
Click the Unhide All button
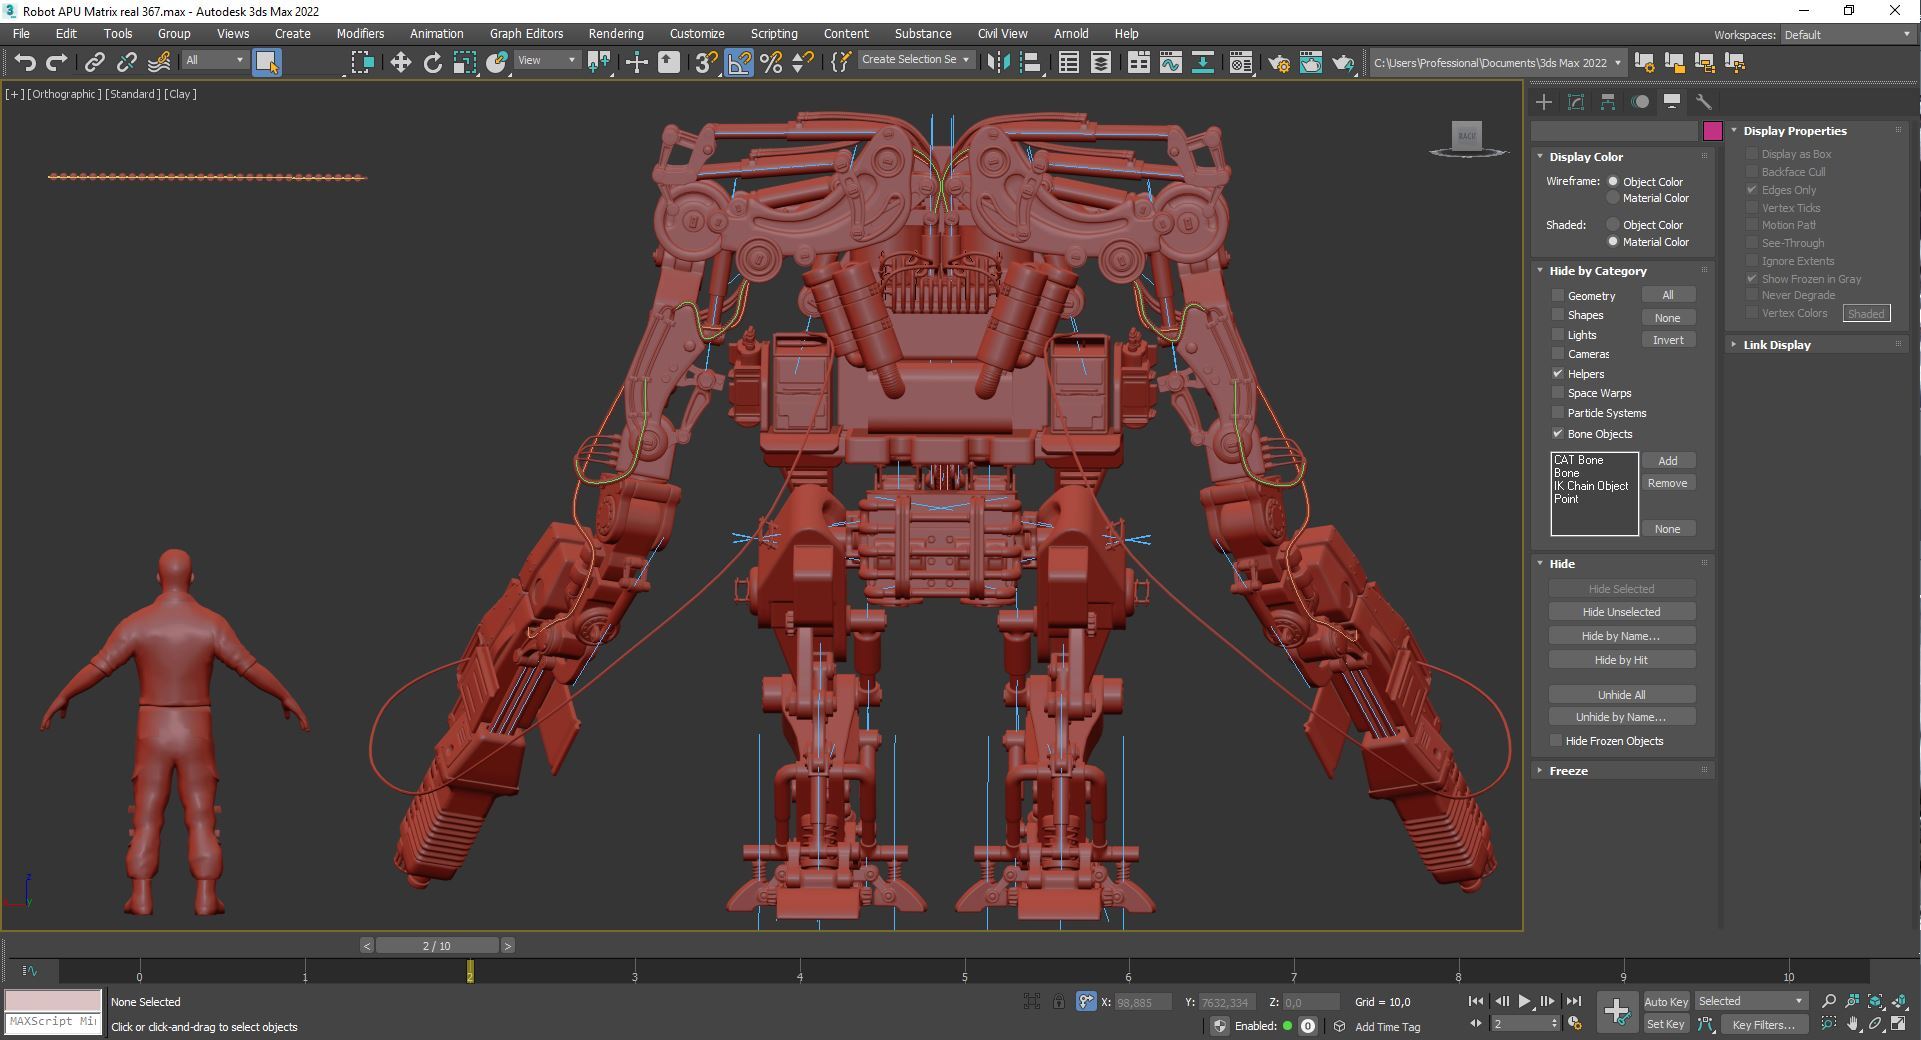pyautogui.click(x=1620, y=695)
